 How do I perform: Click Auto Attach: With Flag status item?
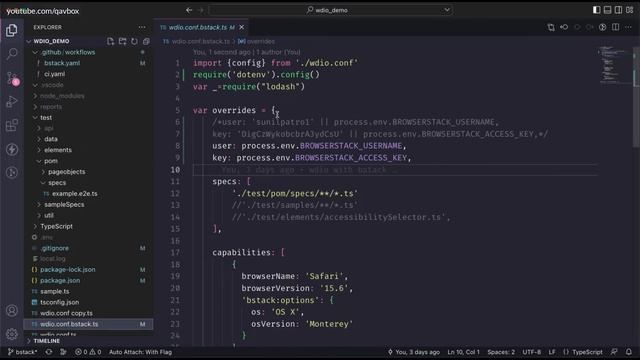140,352
